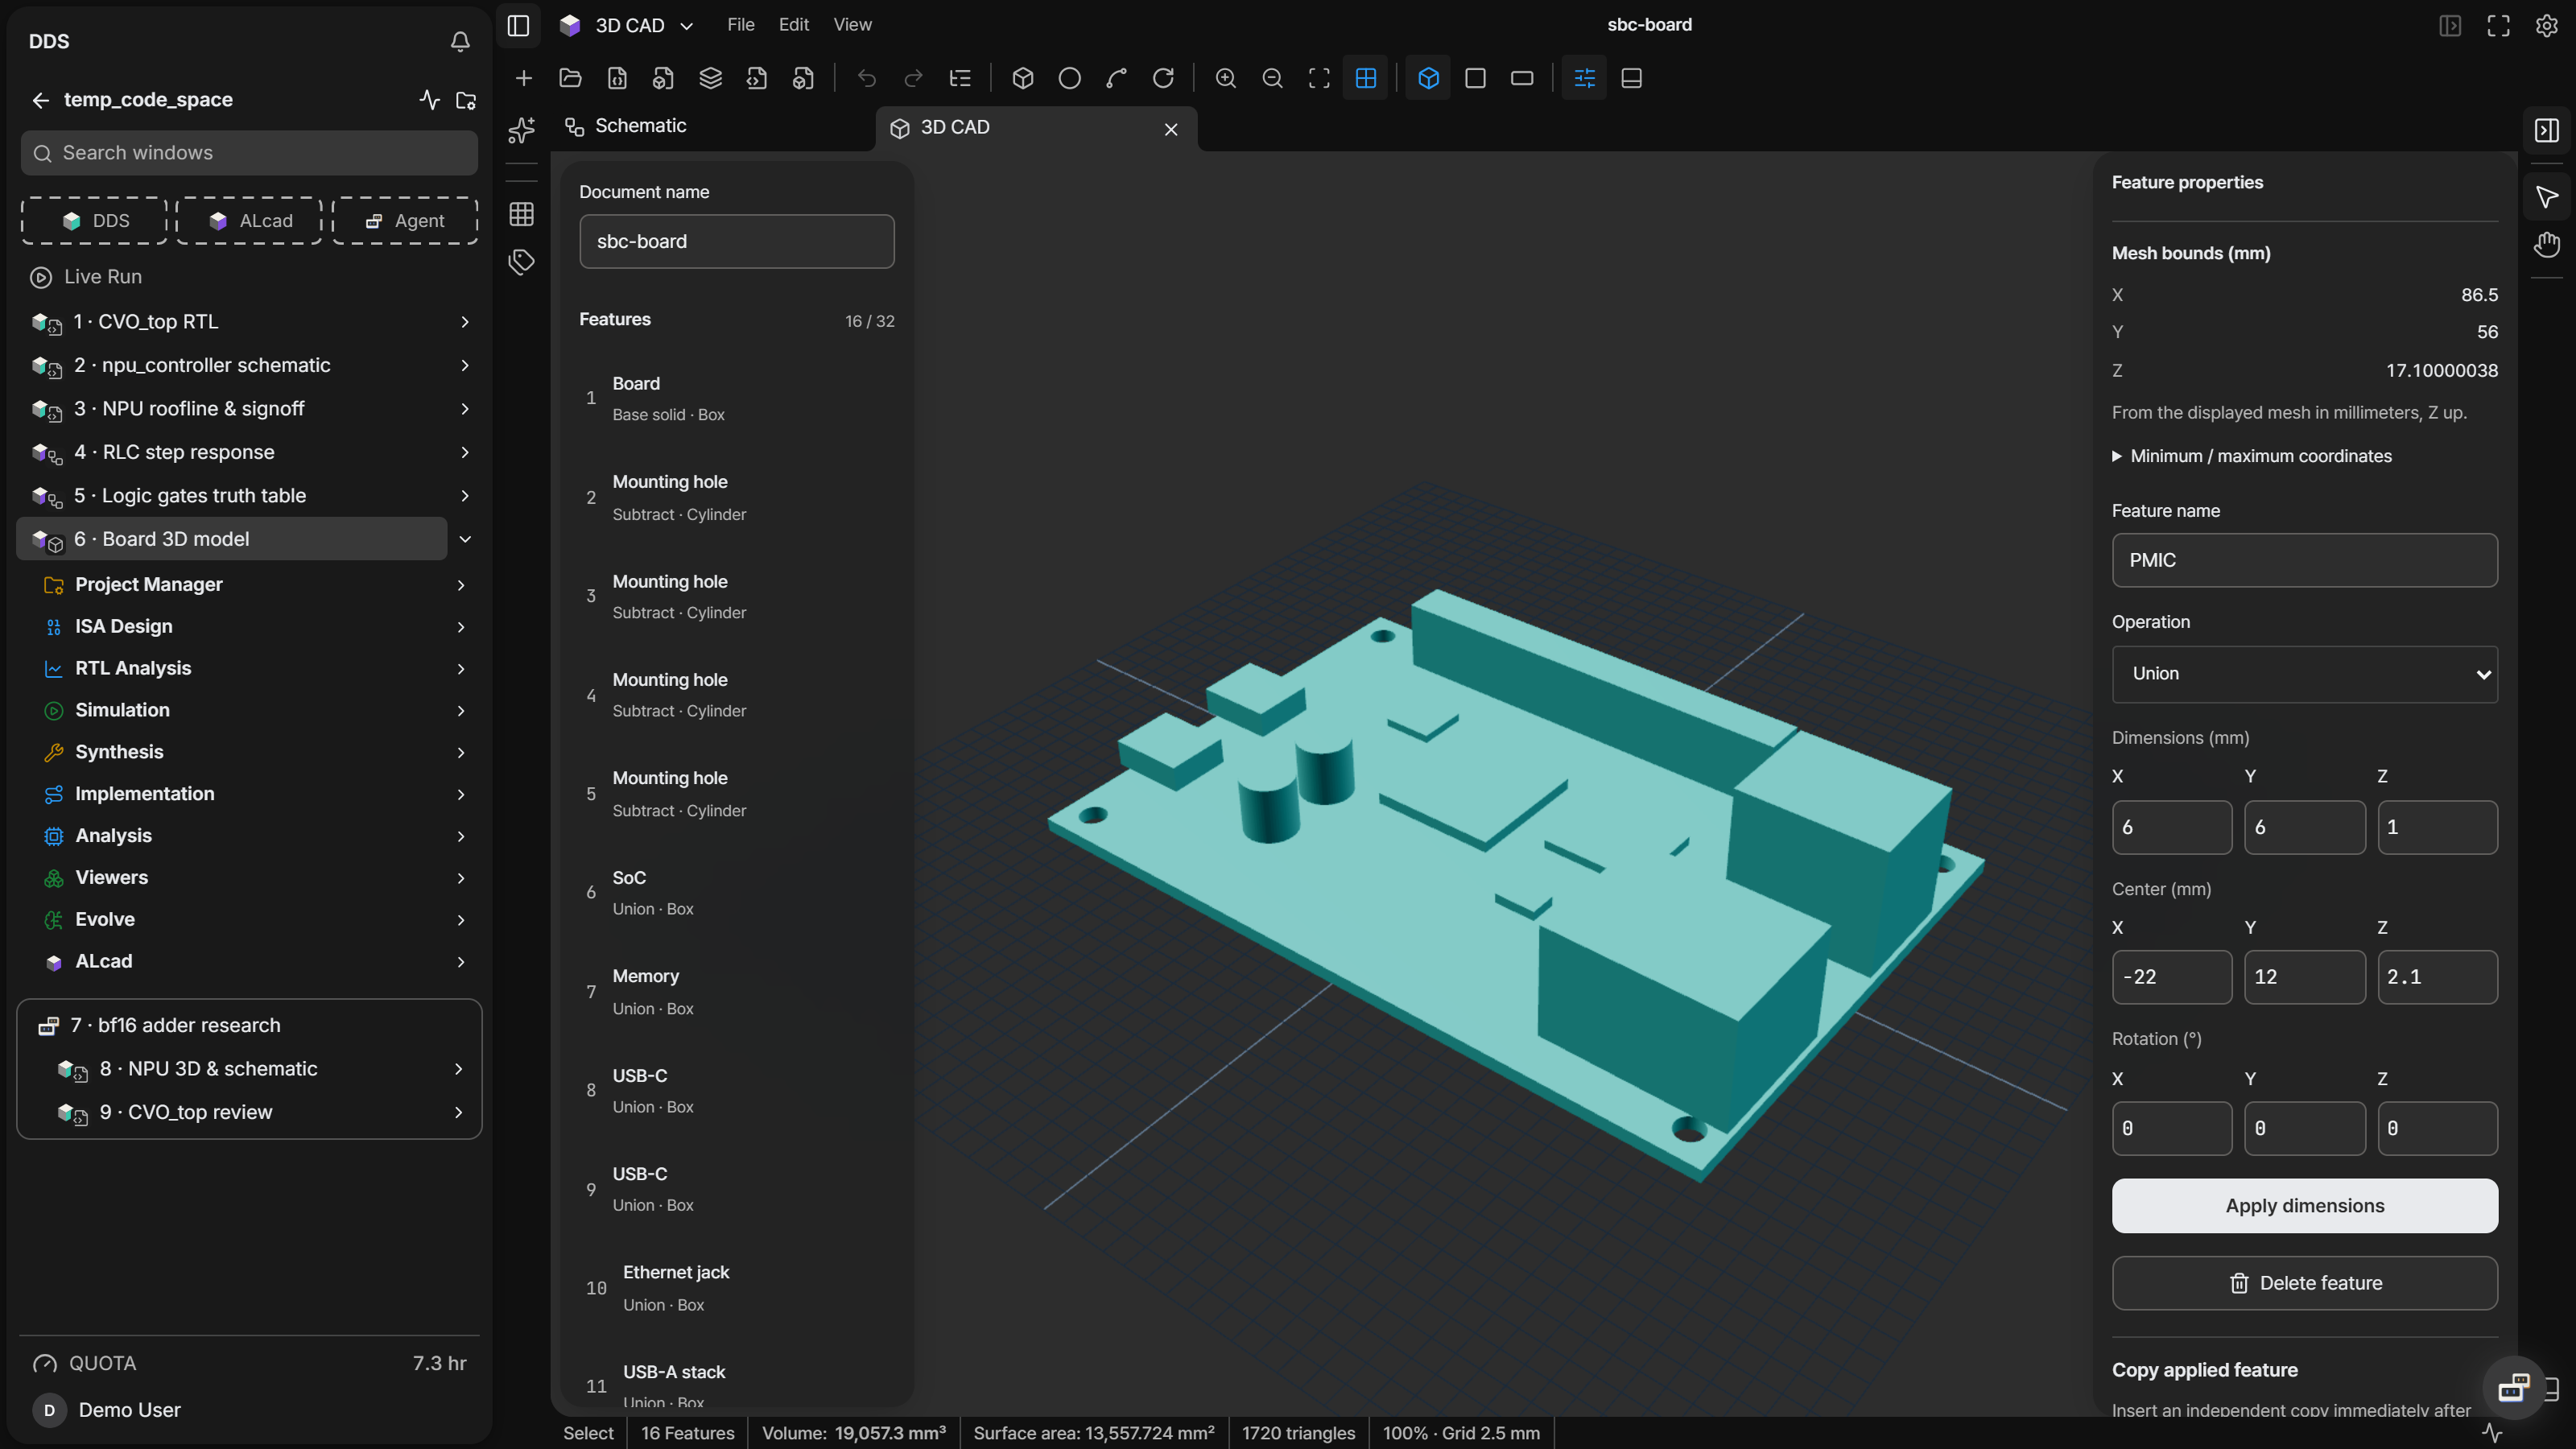2576x1449 pixels.
Task: Open settings gear at top right
Action: click(2546, 25)
